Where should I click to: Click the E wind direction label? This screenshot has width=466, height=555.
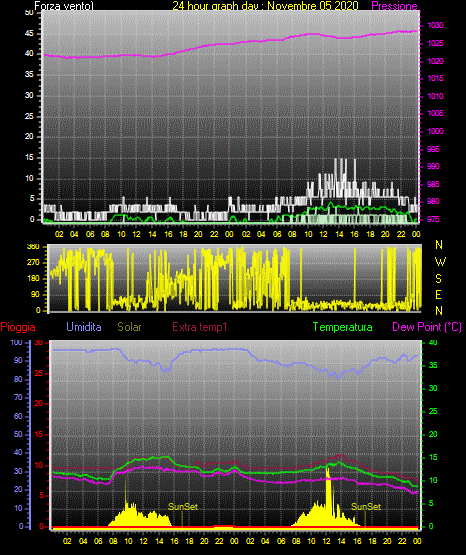[x=438, y=294]
